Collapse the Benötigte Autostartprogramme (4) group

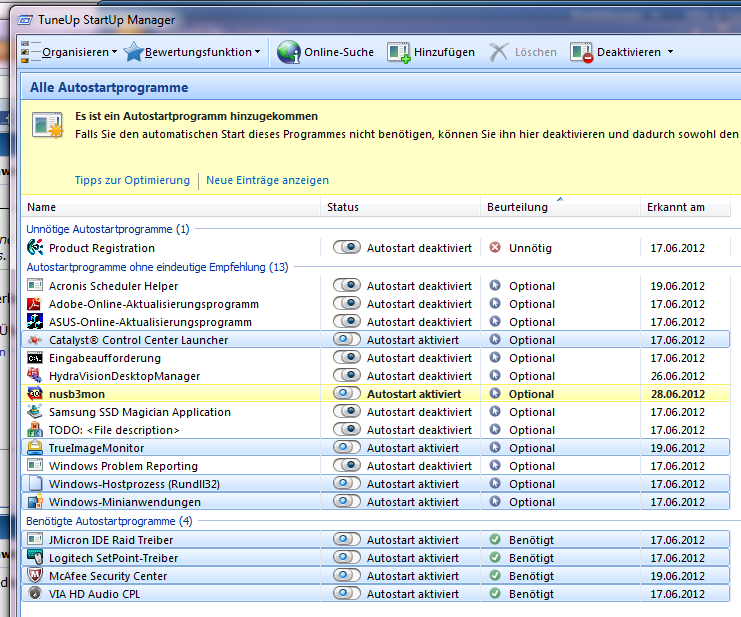point(109,521)
